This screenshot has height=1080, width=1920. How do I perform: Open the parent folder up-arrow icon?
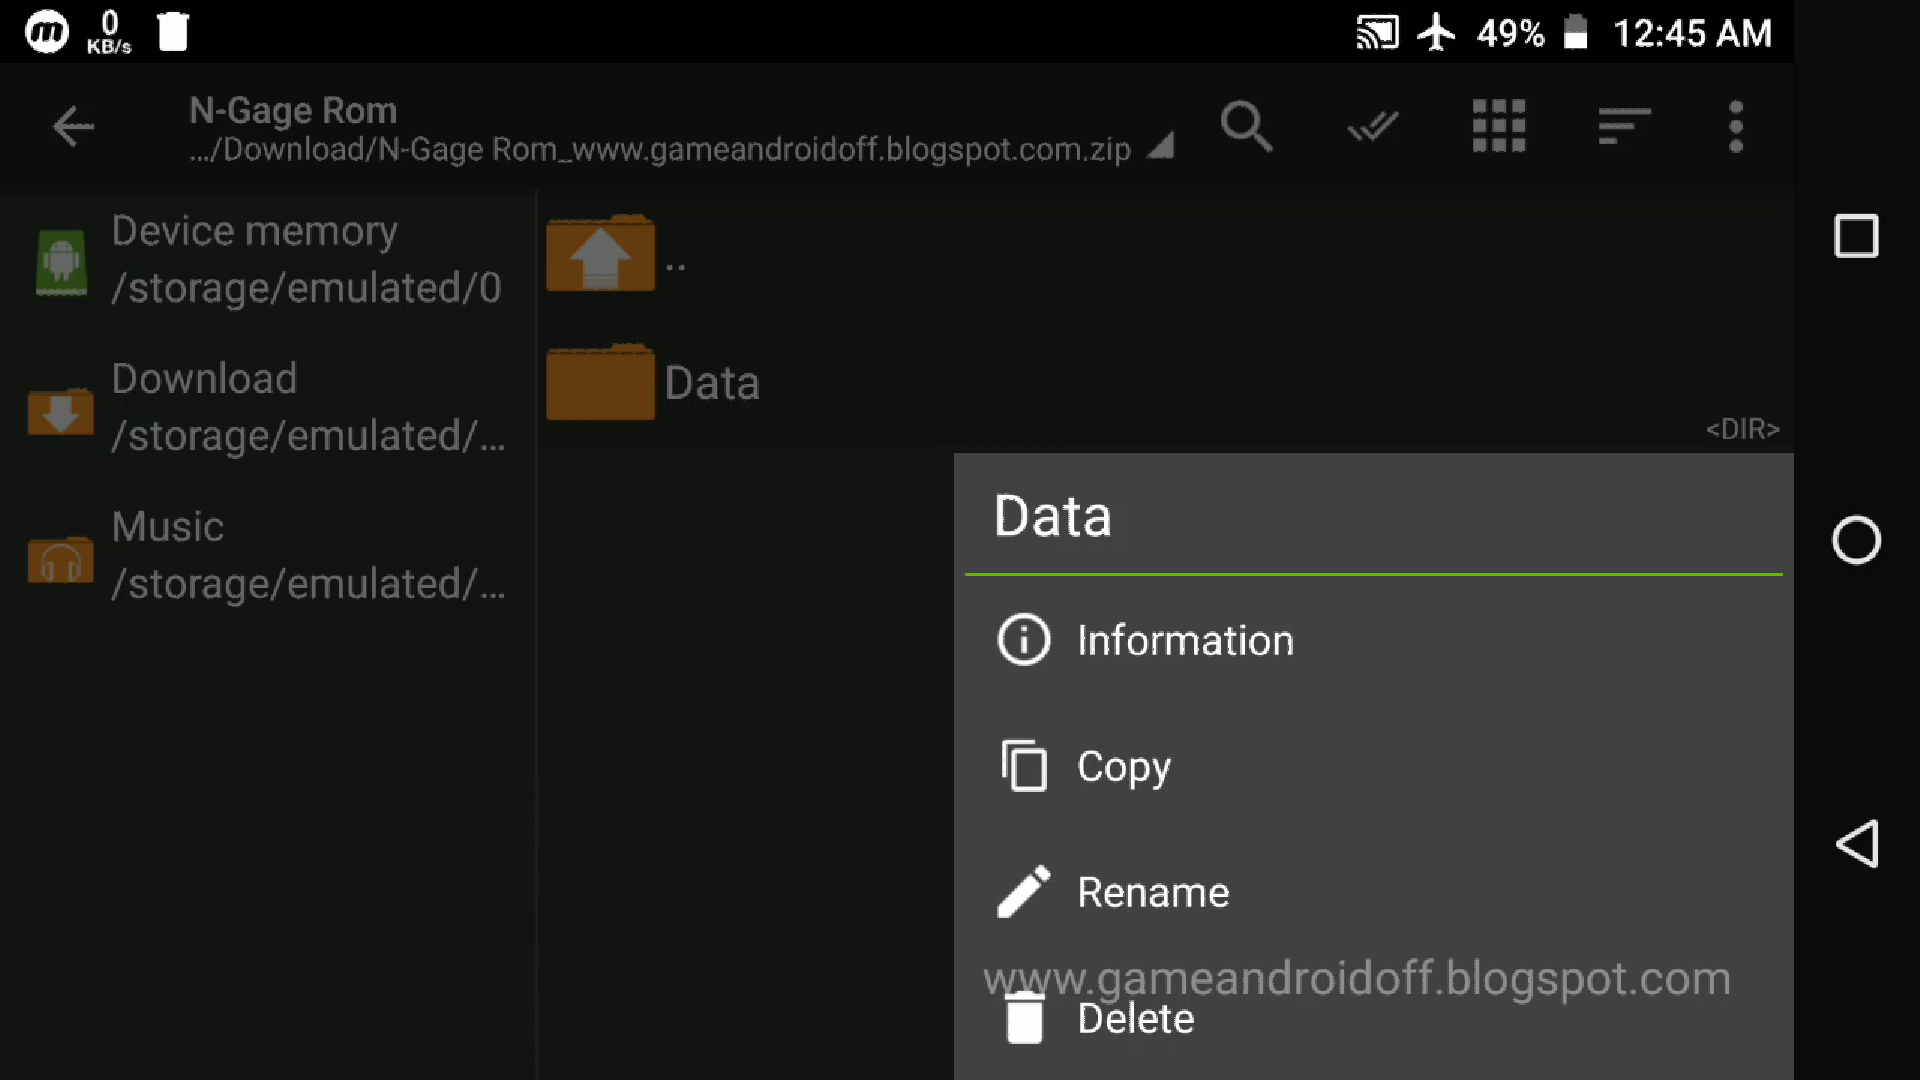[600, 254]
